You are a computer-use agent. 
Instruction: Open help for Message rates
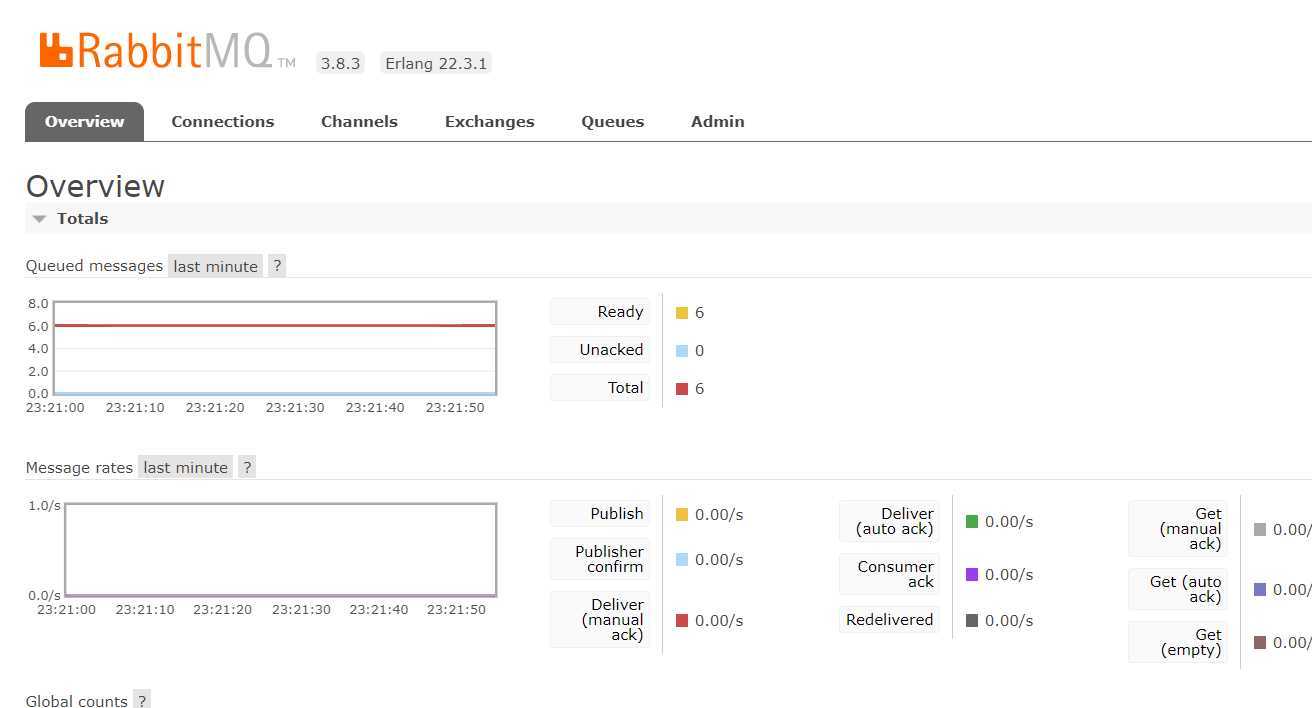point(247,467)
